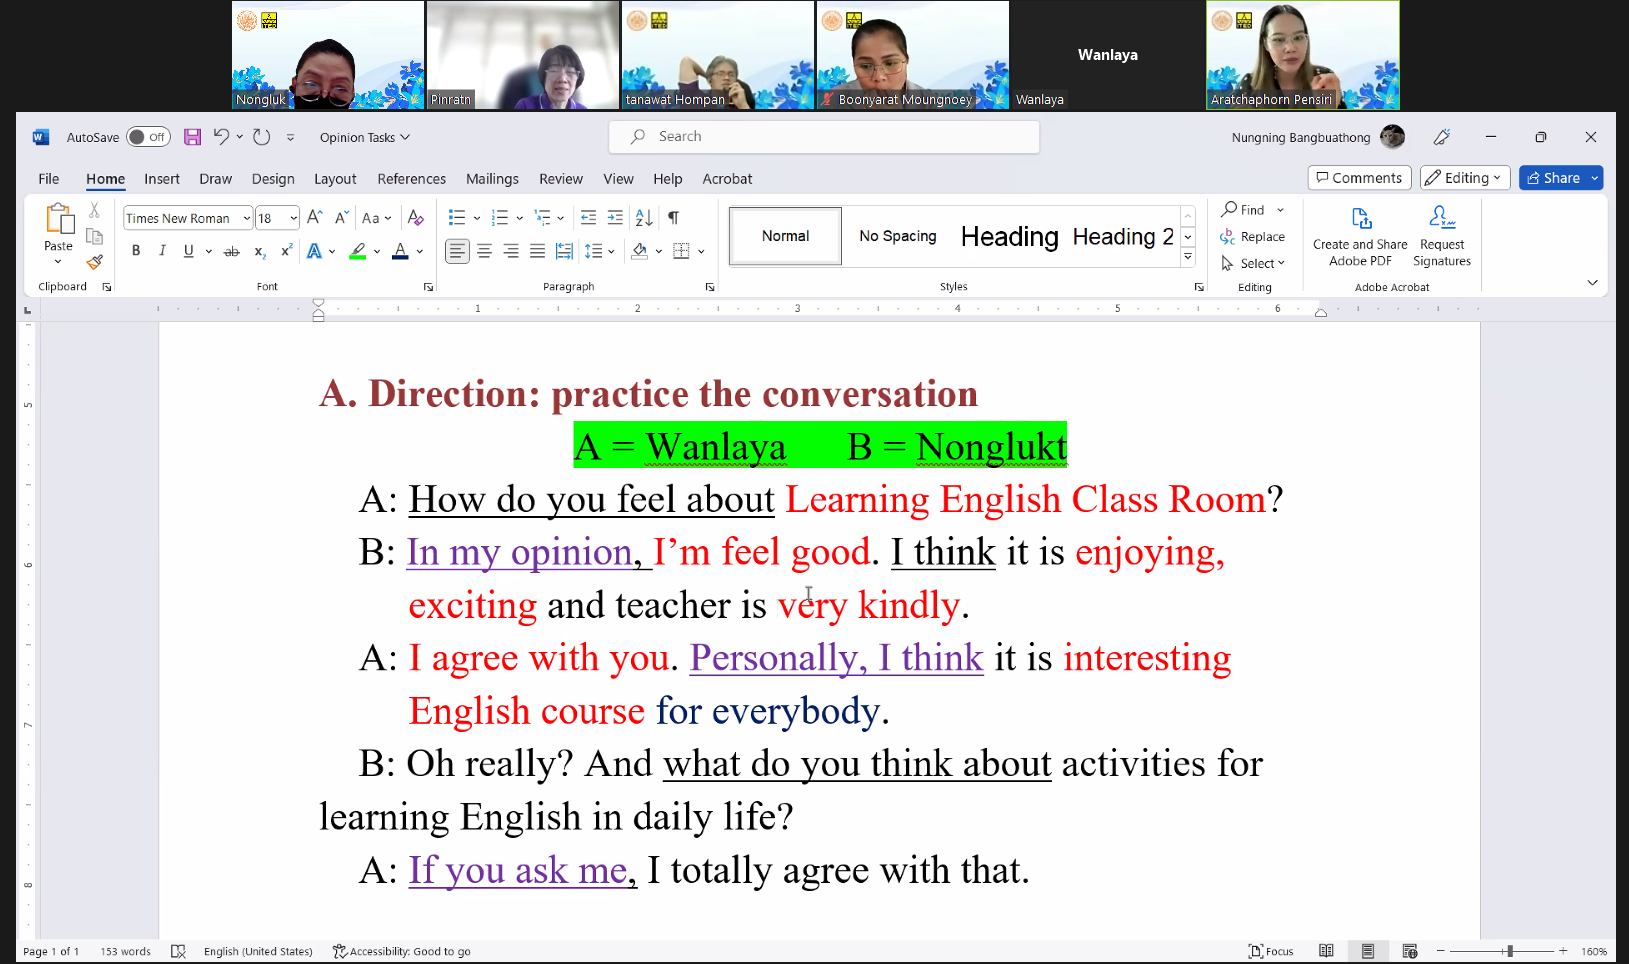
Task: Apply the No Spacing style
Action: 898,236
